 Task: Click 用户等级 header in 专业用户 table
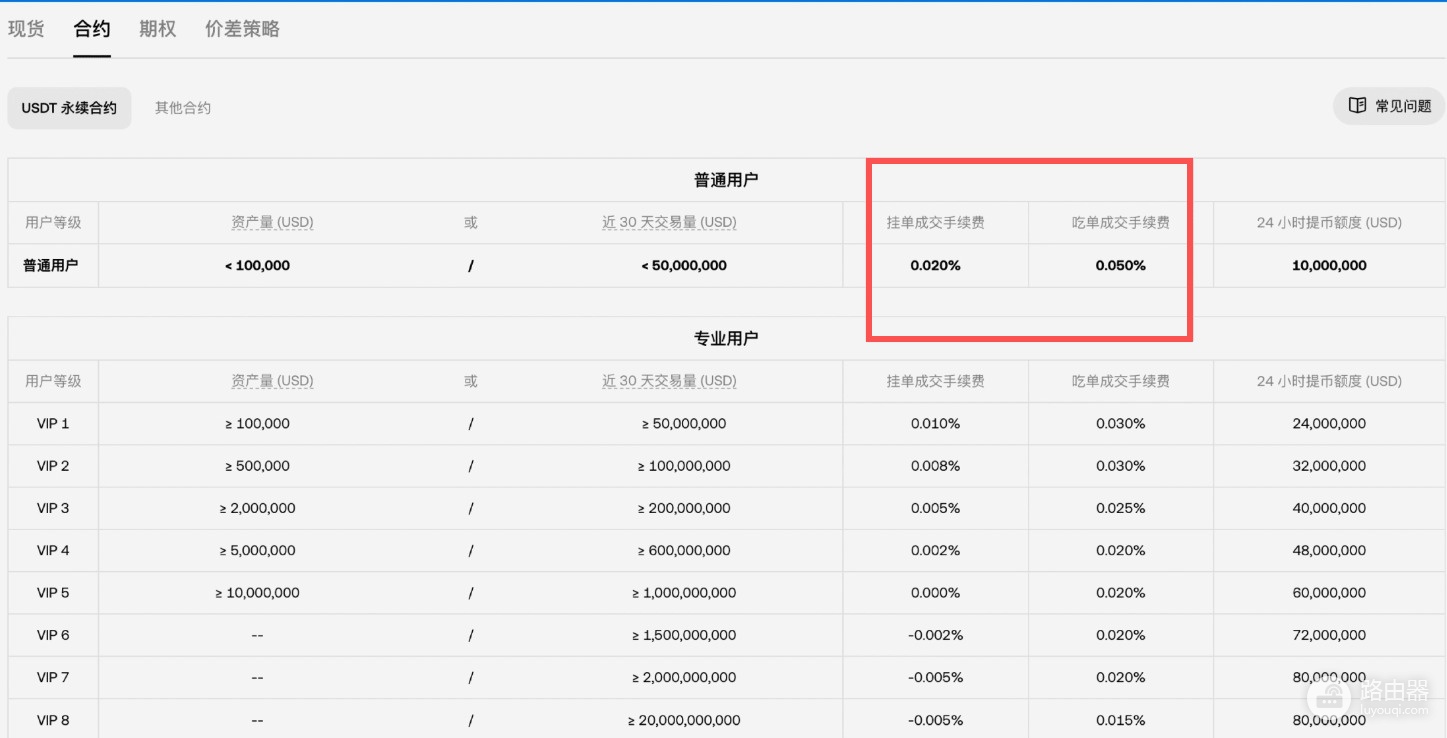tap(53, 381)
